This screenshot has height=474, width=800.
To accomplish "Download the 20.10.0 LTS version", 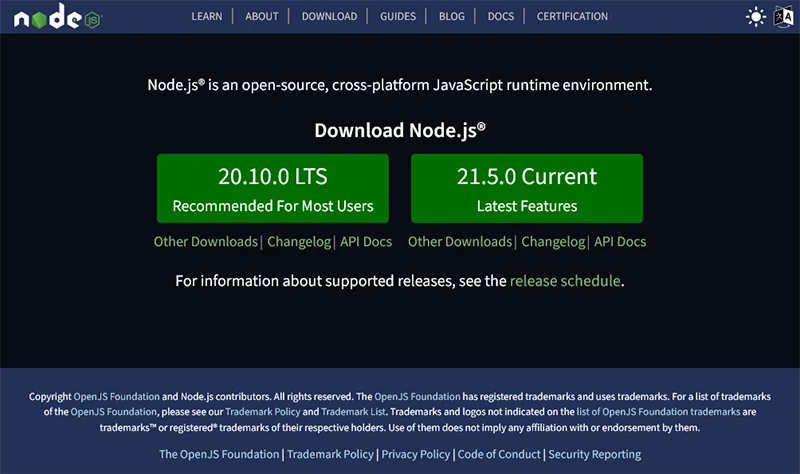I will coord(273,188).
